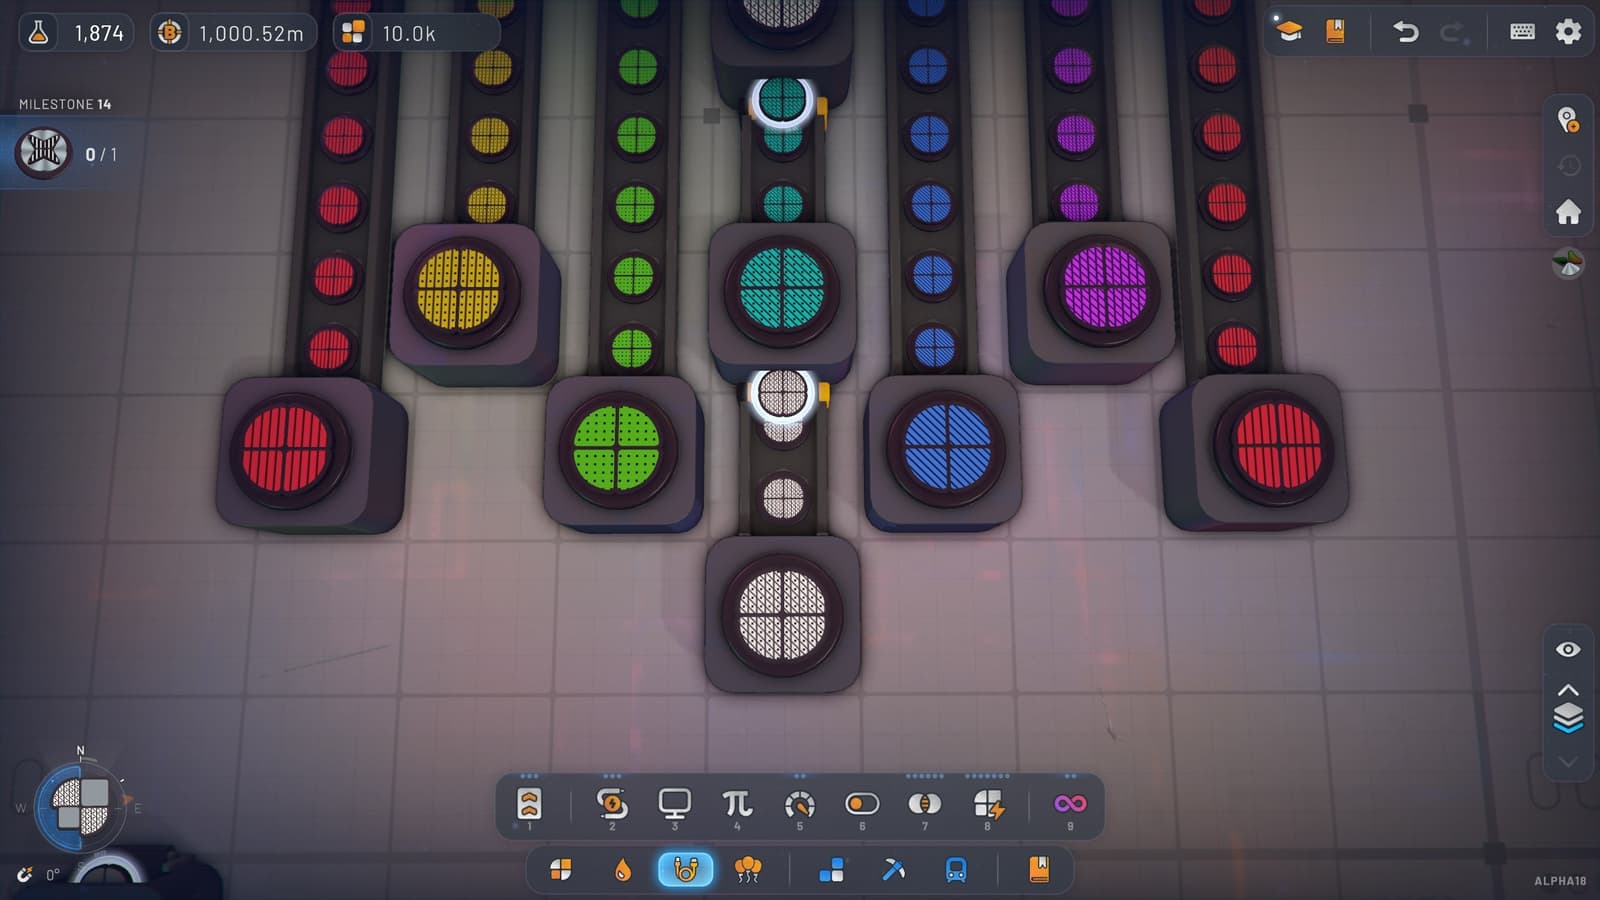Open the research flask points counter

coord(76,33)
